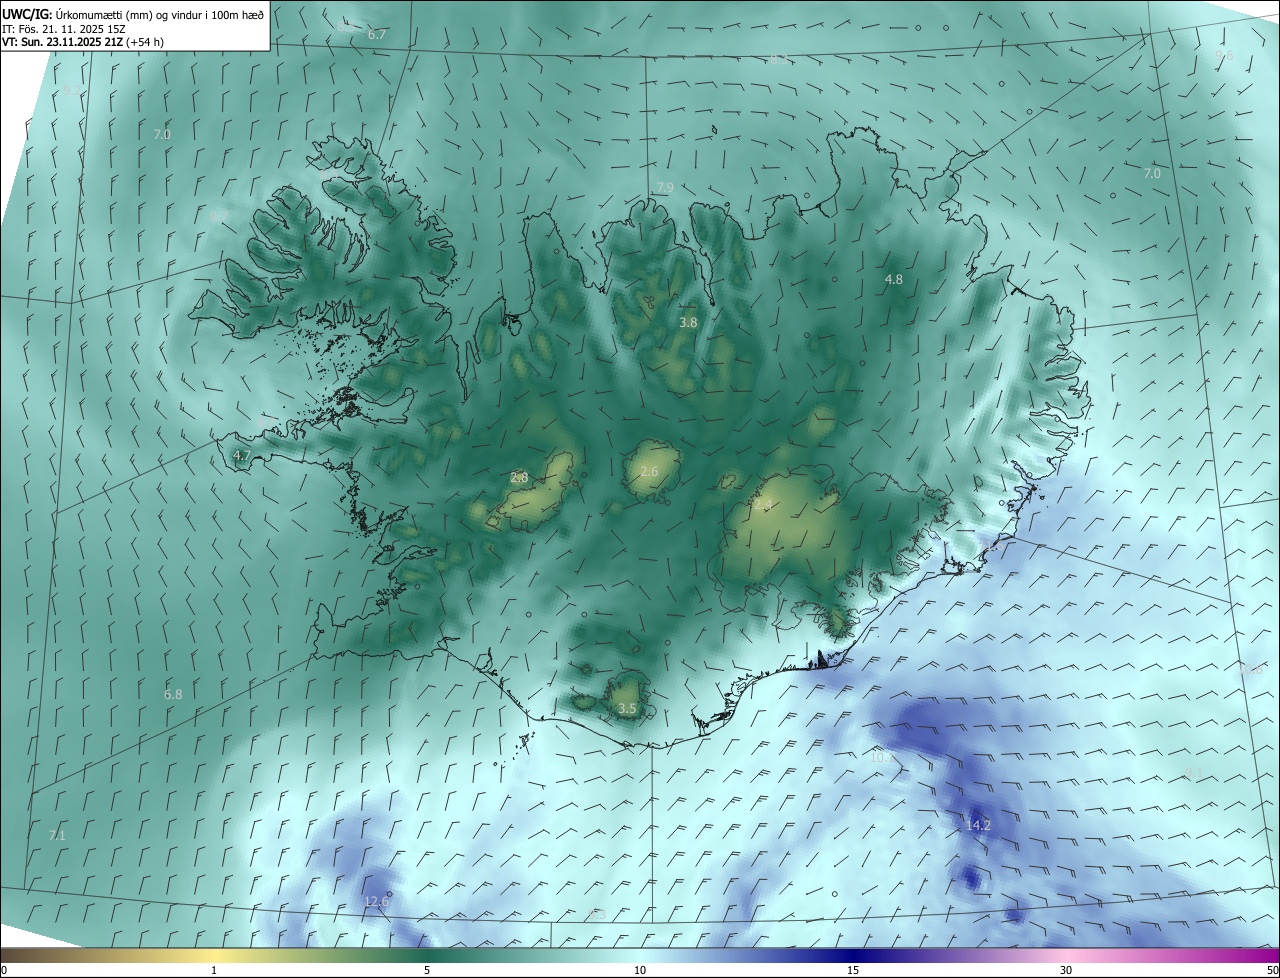Click the 6.8 value label
Viewport: 1280px width, 978px height.
(x=173, y=694)
